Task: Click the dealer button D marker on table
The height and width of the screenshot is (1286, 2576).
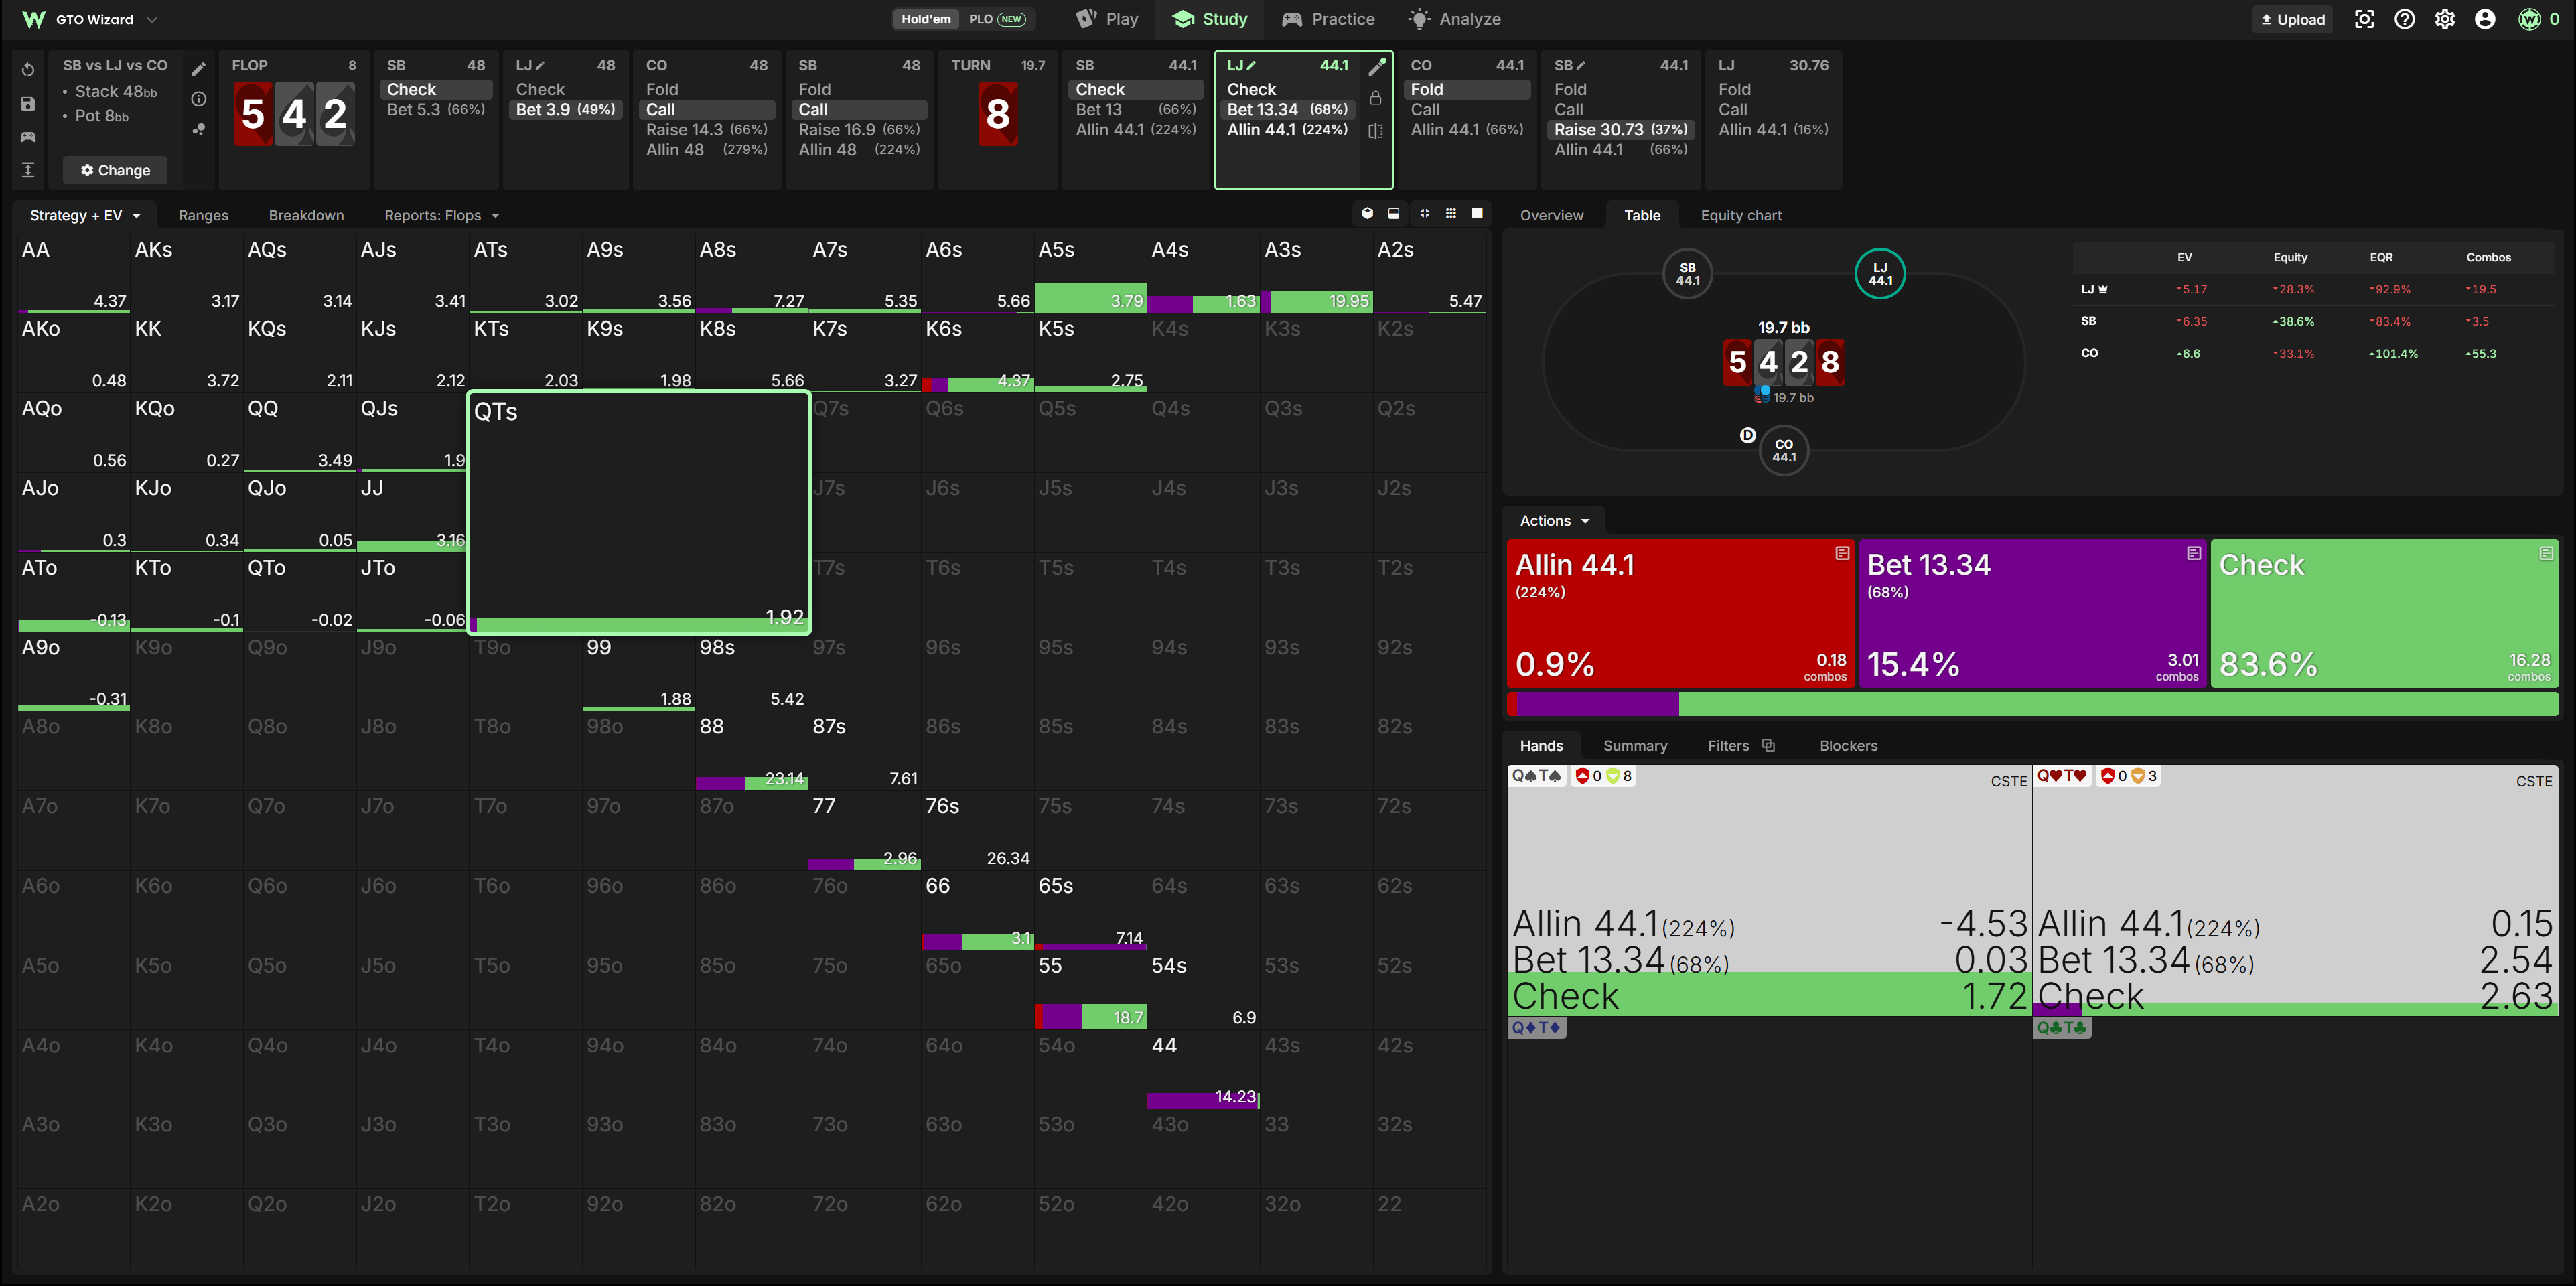Action: click(1748, 435)
